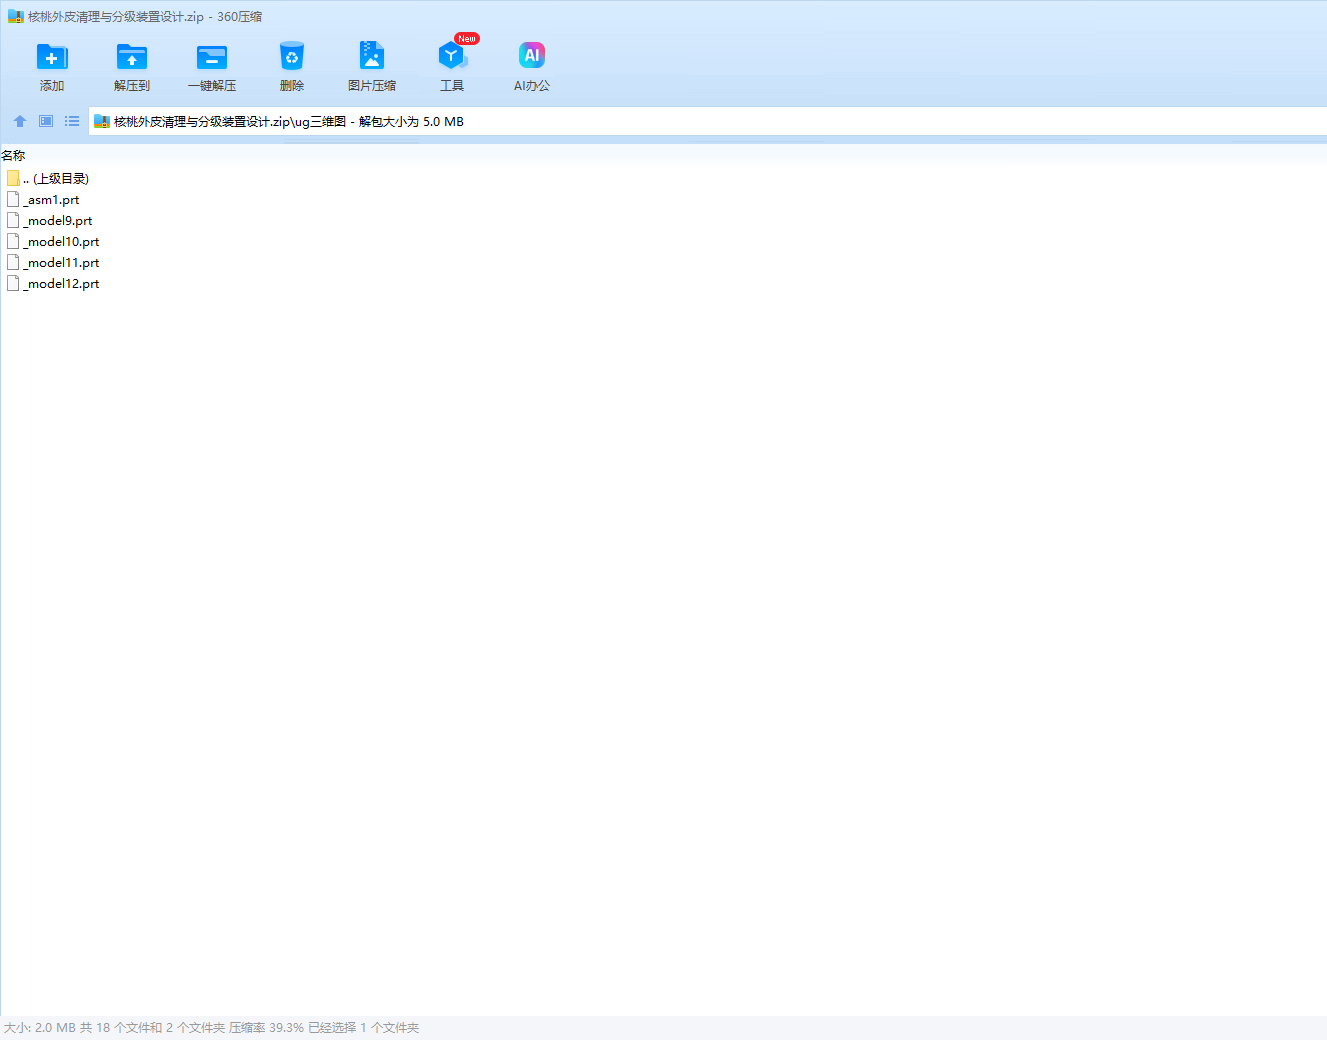Click the 360压缩 title bar app icon

(x=15, y=16)
